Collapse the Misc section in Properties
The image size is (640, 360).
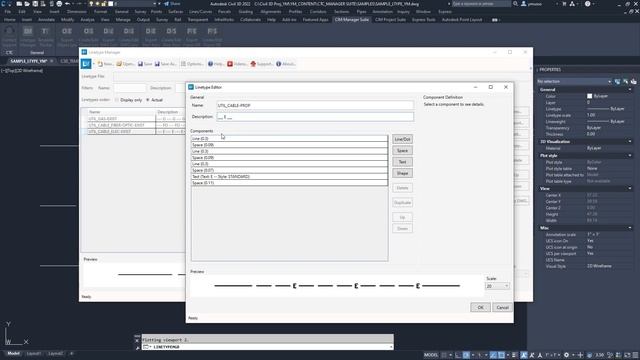pos(630,228)
